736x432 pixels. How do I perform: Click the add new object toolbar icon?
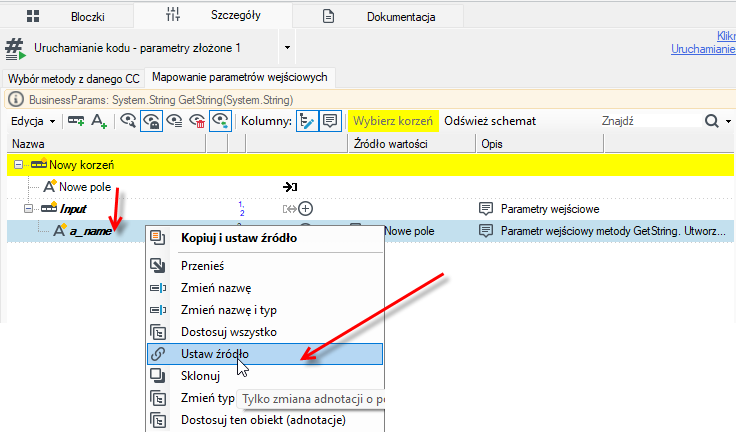(x=76, y=121)
